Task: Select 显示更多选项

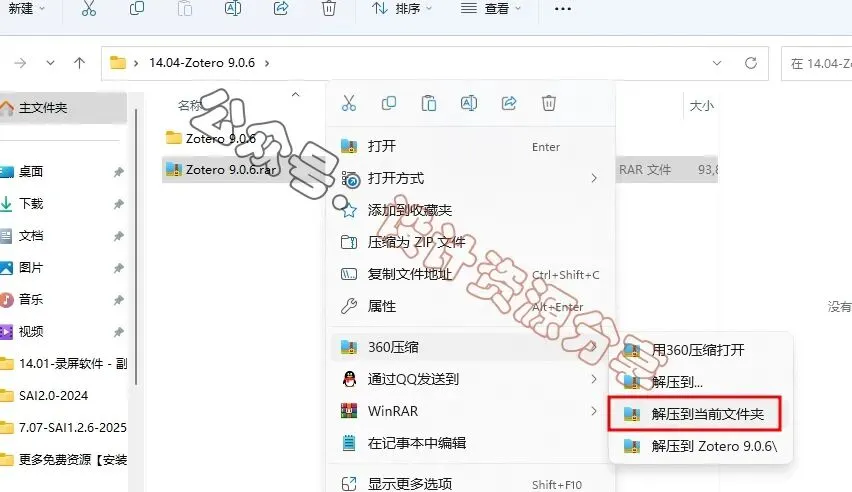Action: click(471, 483)
